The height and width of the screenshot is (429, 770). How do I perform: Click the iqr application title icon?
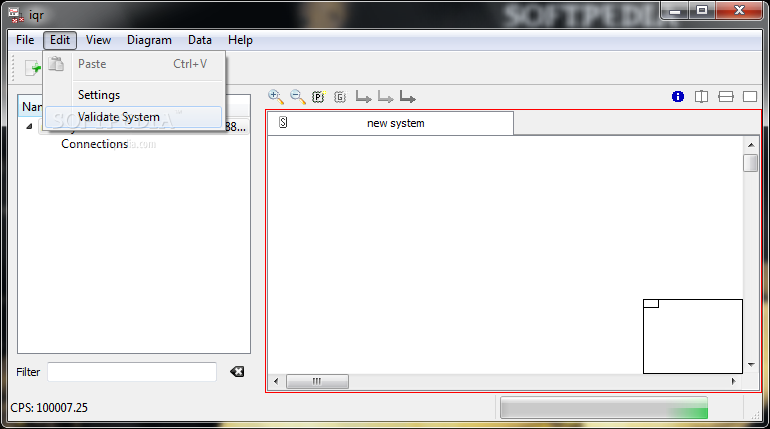[x=16, y=15]
